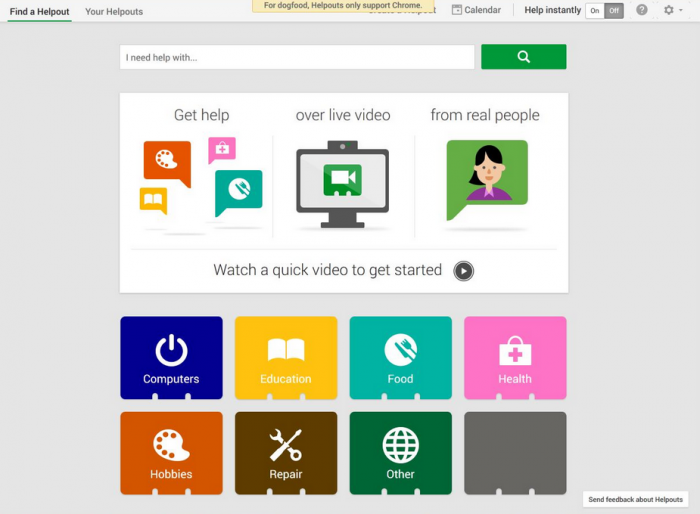Click the green search magnifier button
The width and height of the screenshot is (700, 514).
(x=524, y=57)
